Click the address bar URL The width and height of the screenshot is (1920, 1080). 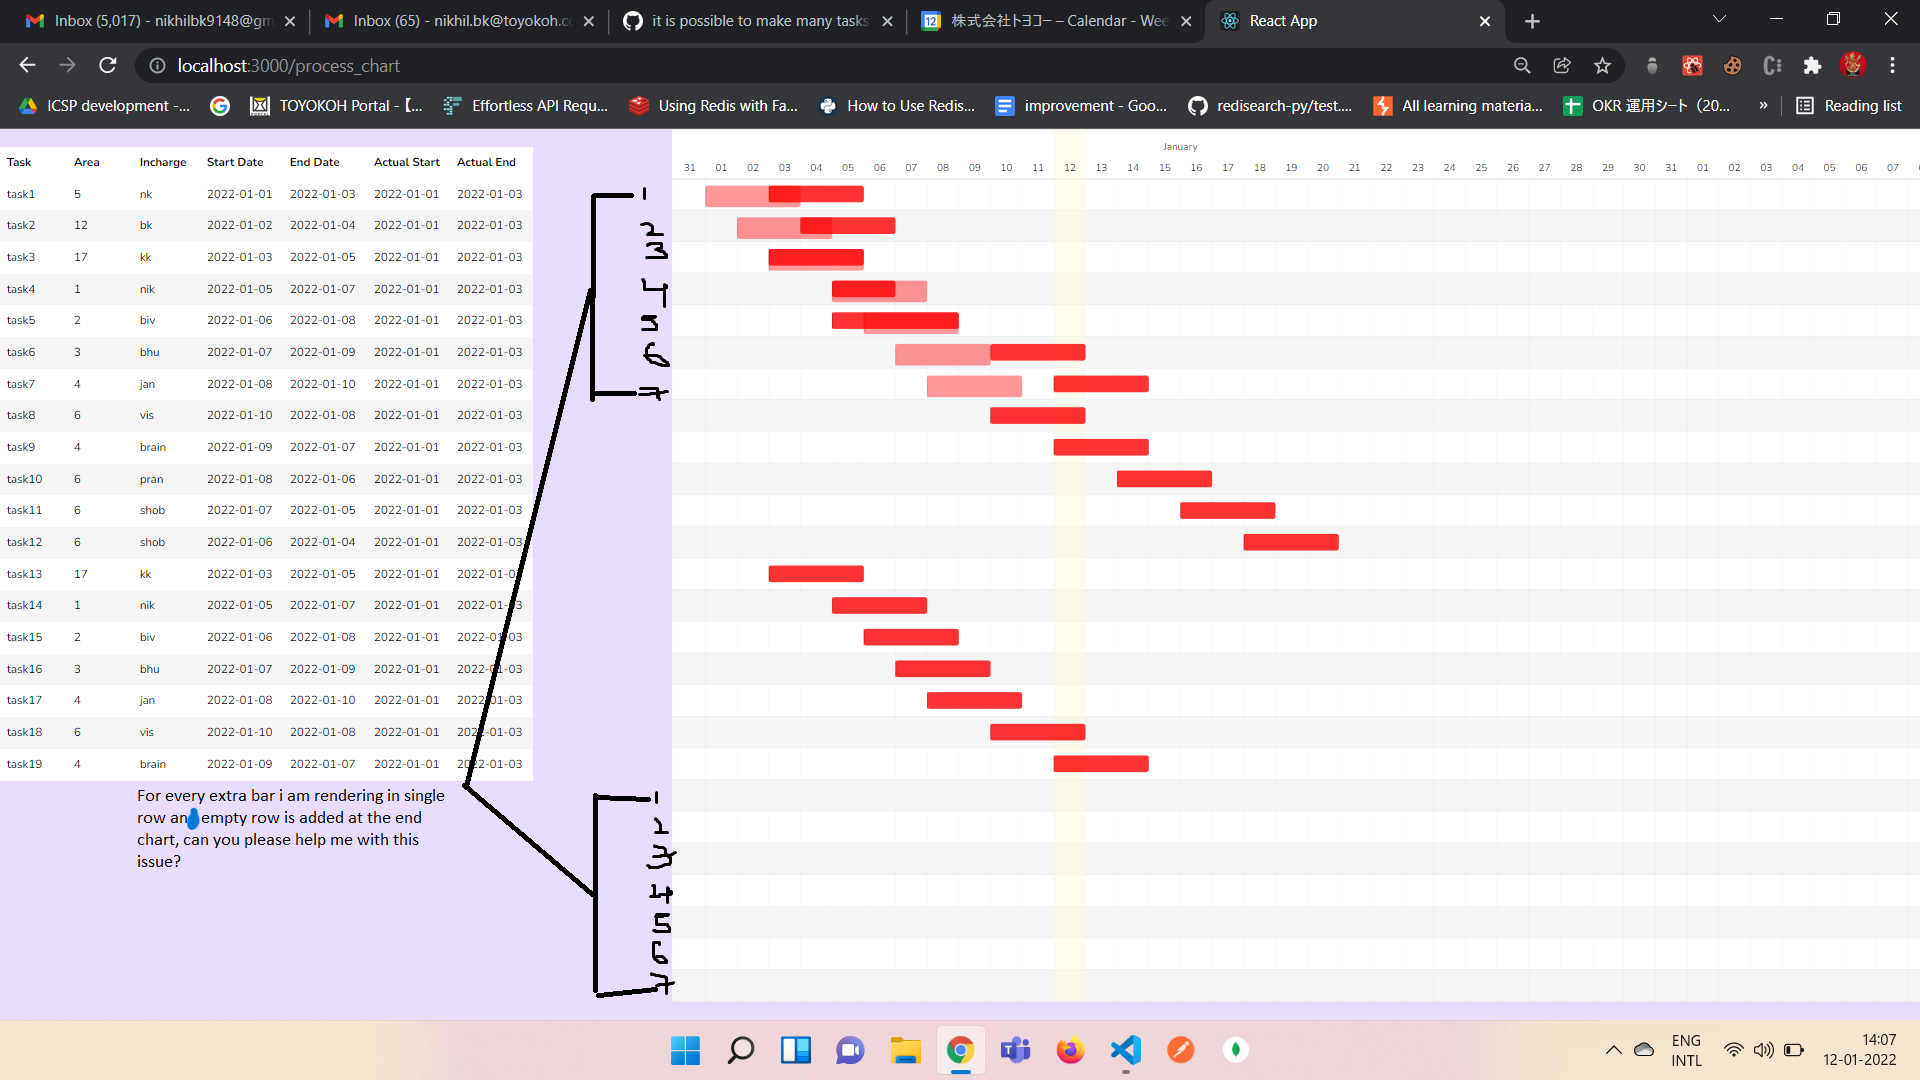pos(288,66)
